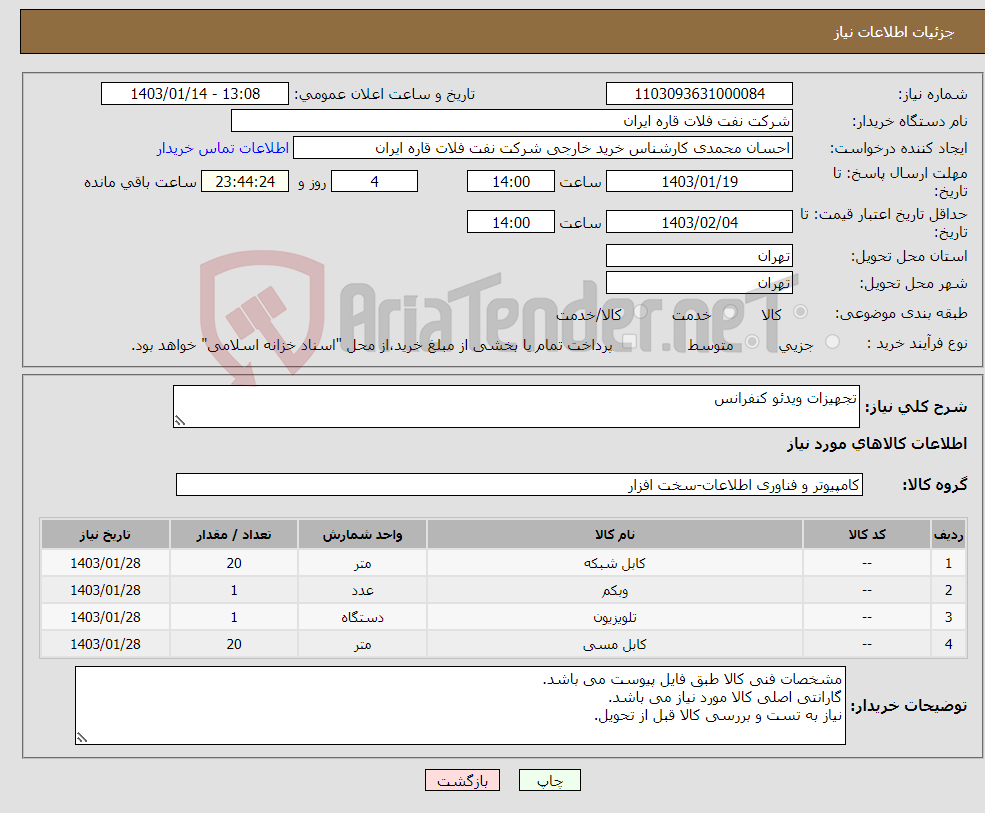Toggle the treasury documents payment checkbox
This screenshot has width=985, height=813.
[629, 342]
